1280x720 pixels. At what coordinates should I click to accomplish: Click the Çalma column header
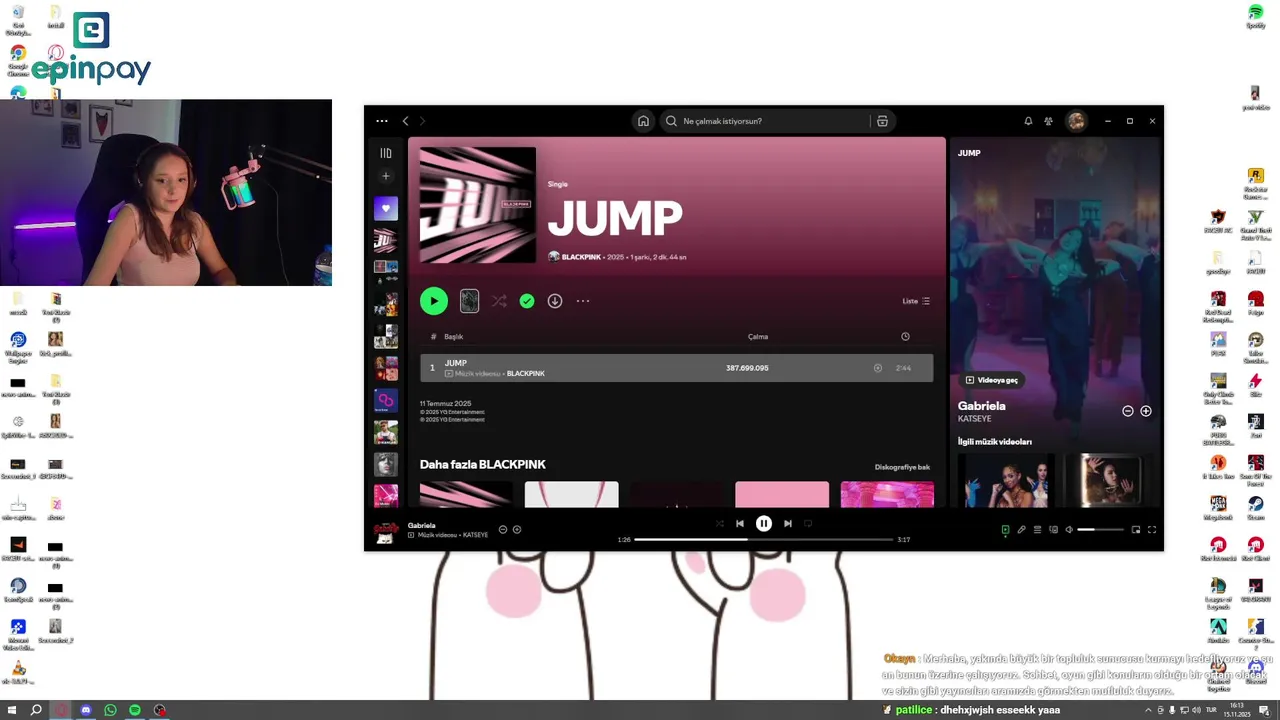tap(758, 337)
